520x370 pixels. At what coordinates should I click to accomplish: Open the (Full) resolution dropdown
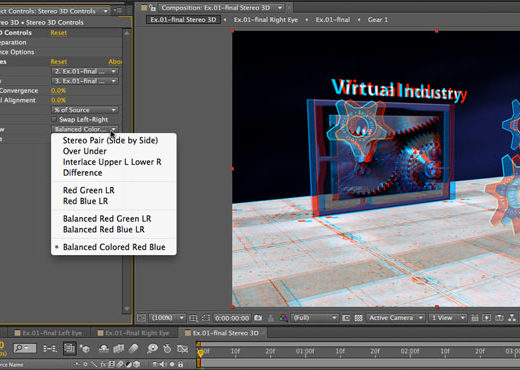(315, 318)
